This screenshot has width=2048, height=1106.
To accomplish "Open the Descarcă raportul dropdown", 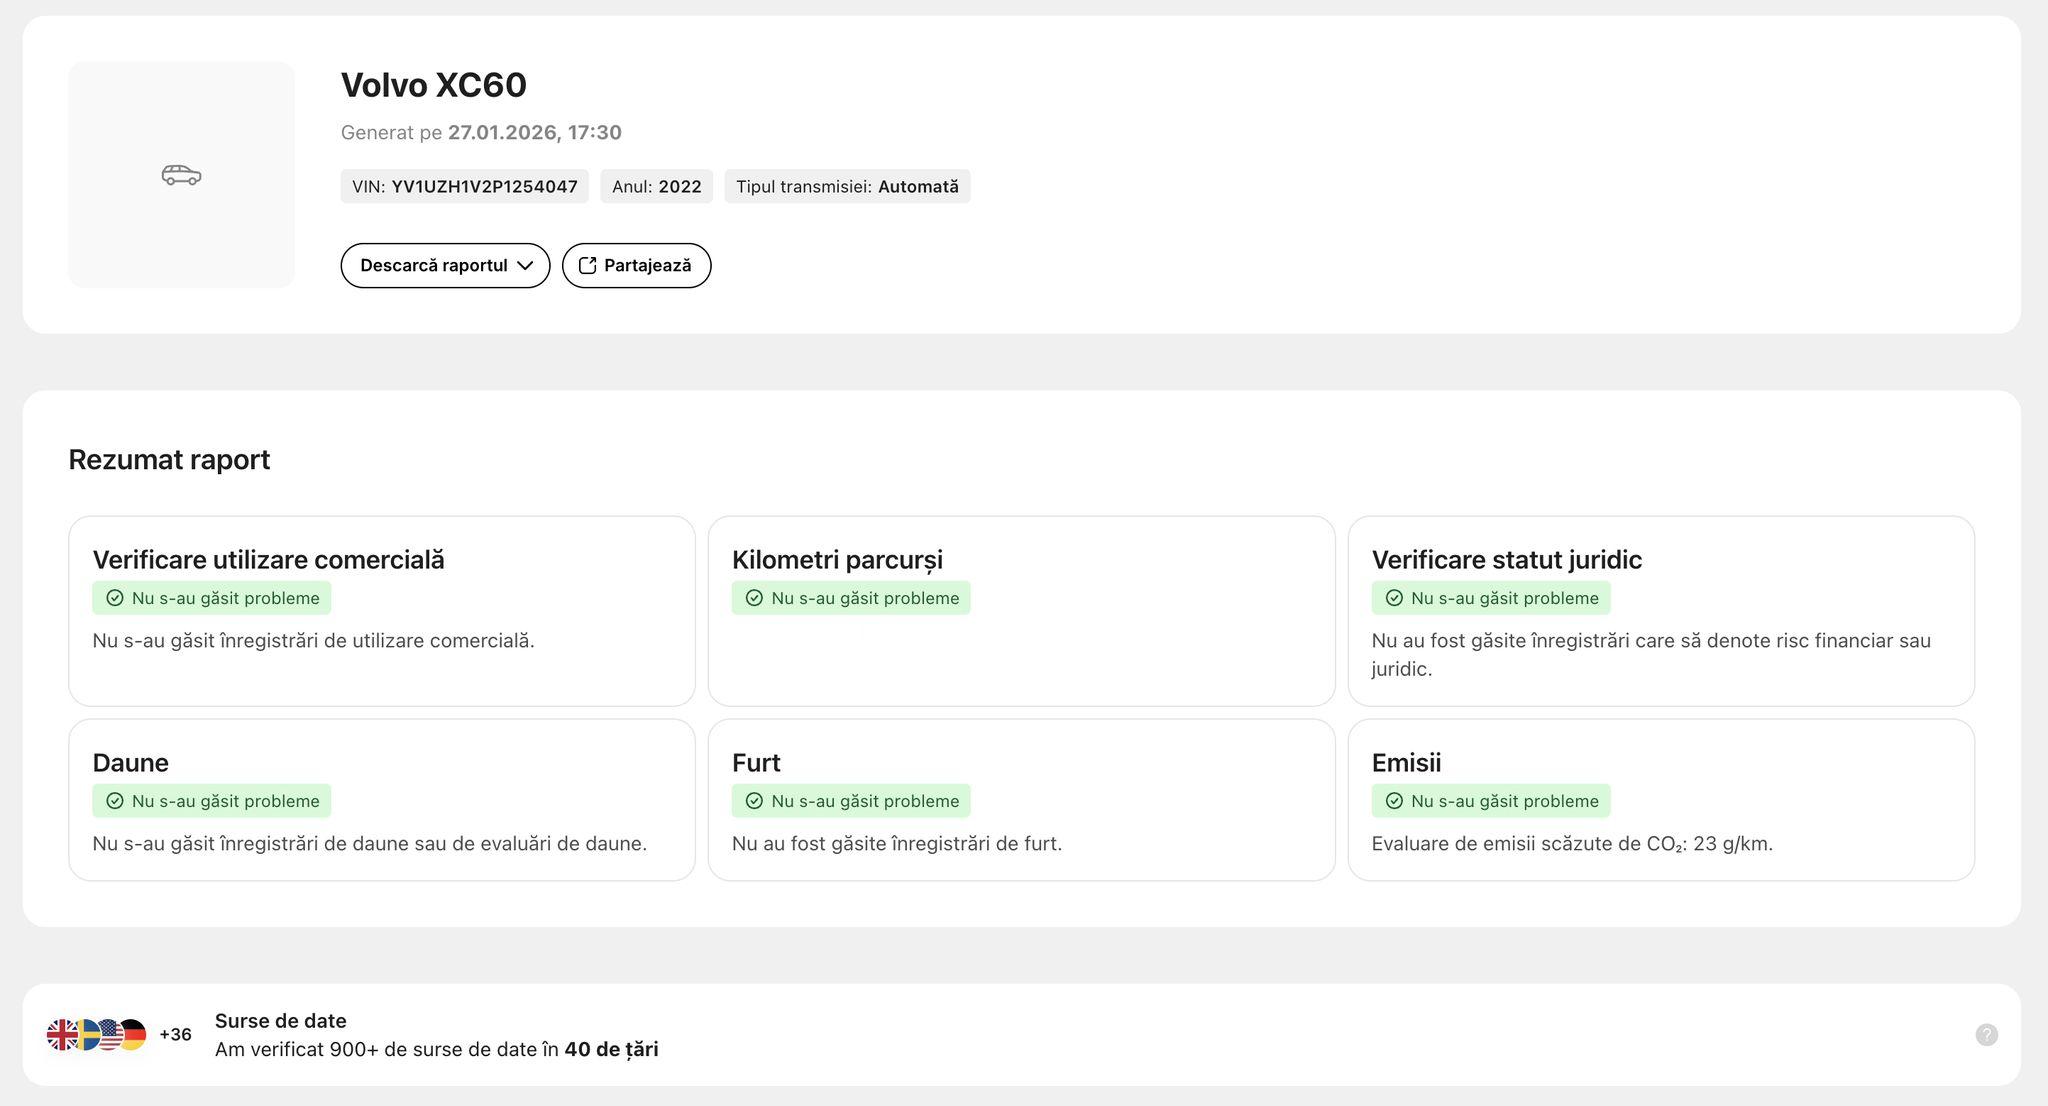I will (445, 266).
